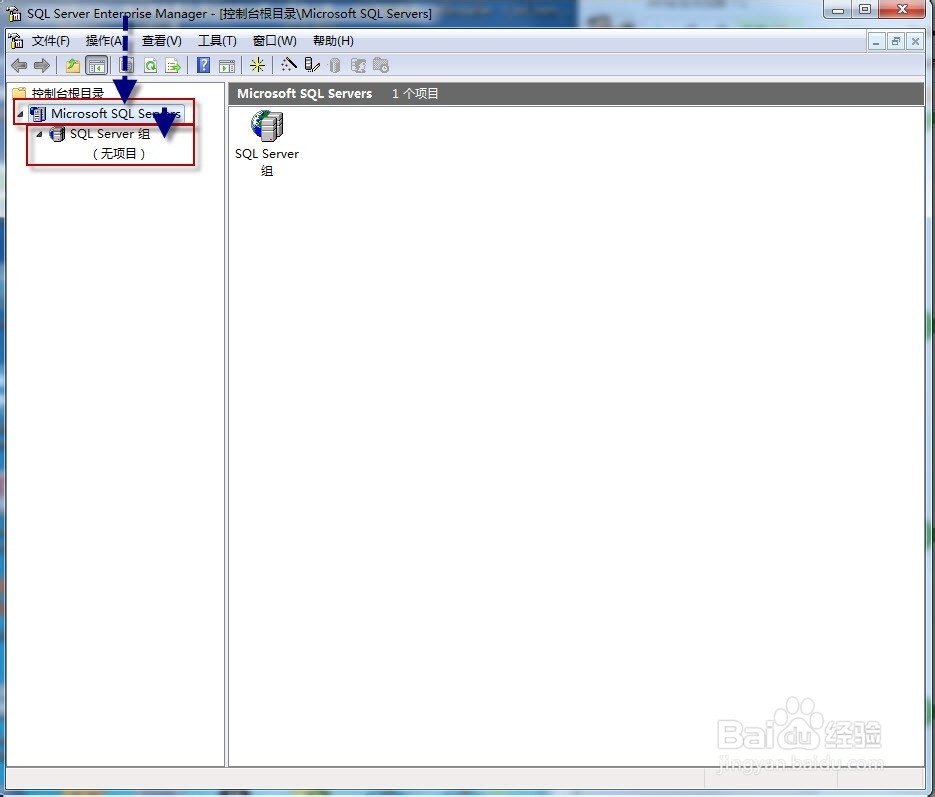Select Microsoft SQL Servers tree node
Viewport: 935px width, 797px height.
tap(116, 113)
